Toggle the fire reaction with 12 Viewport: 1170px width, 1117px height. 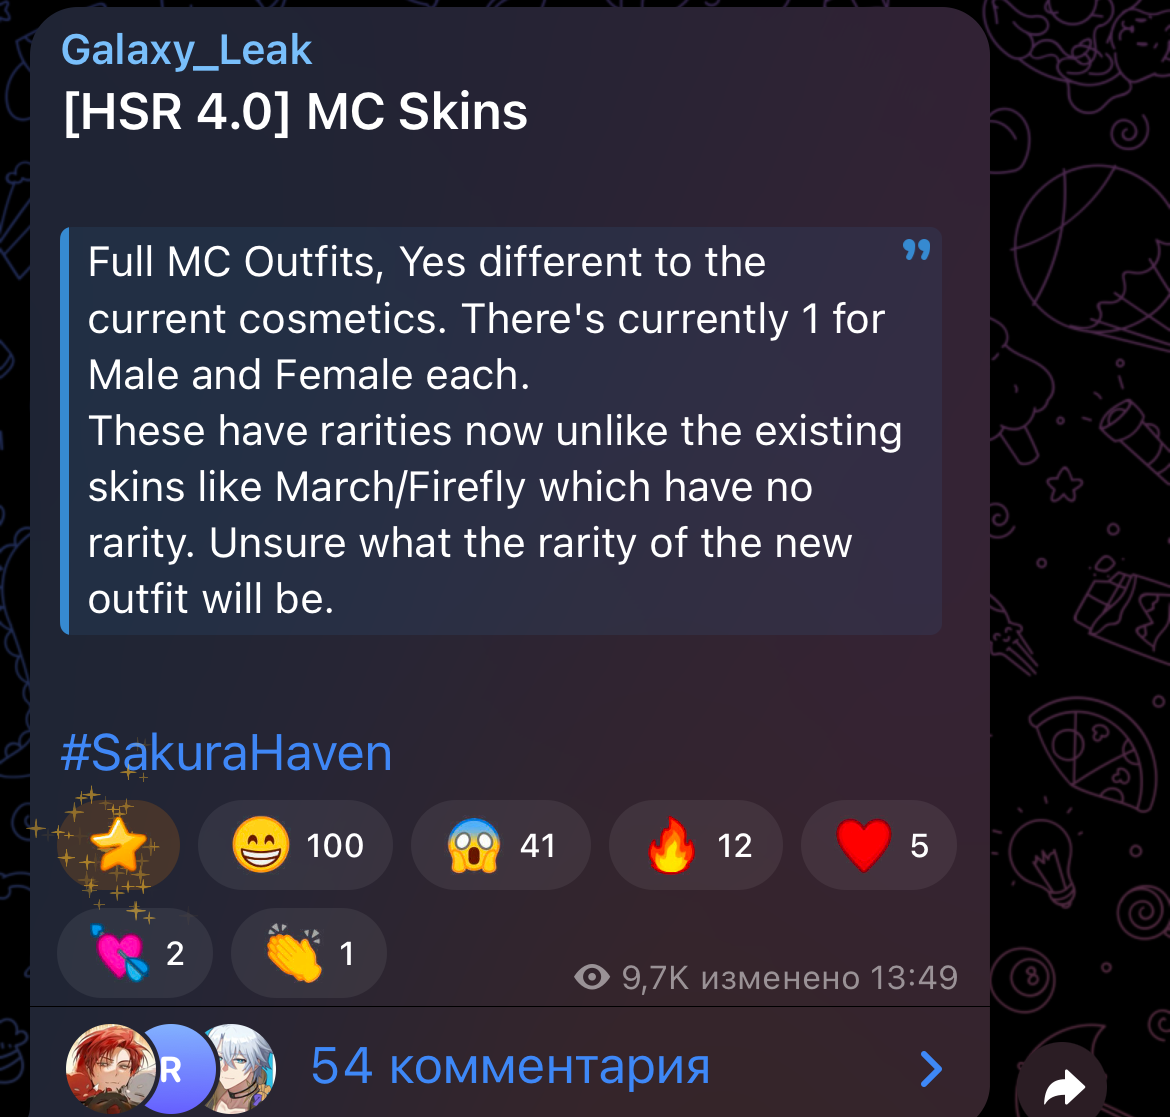[x=696, y=845]
